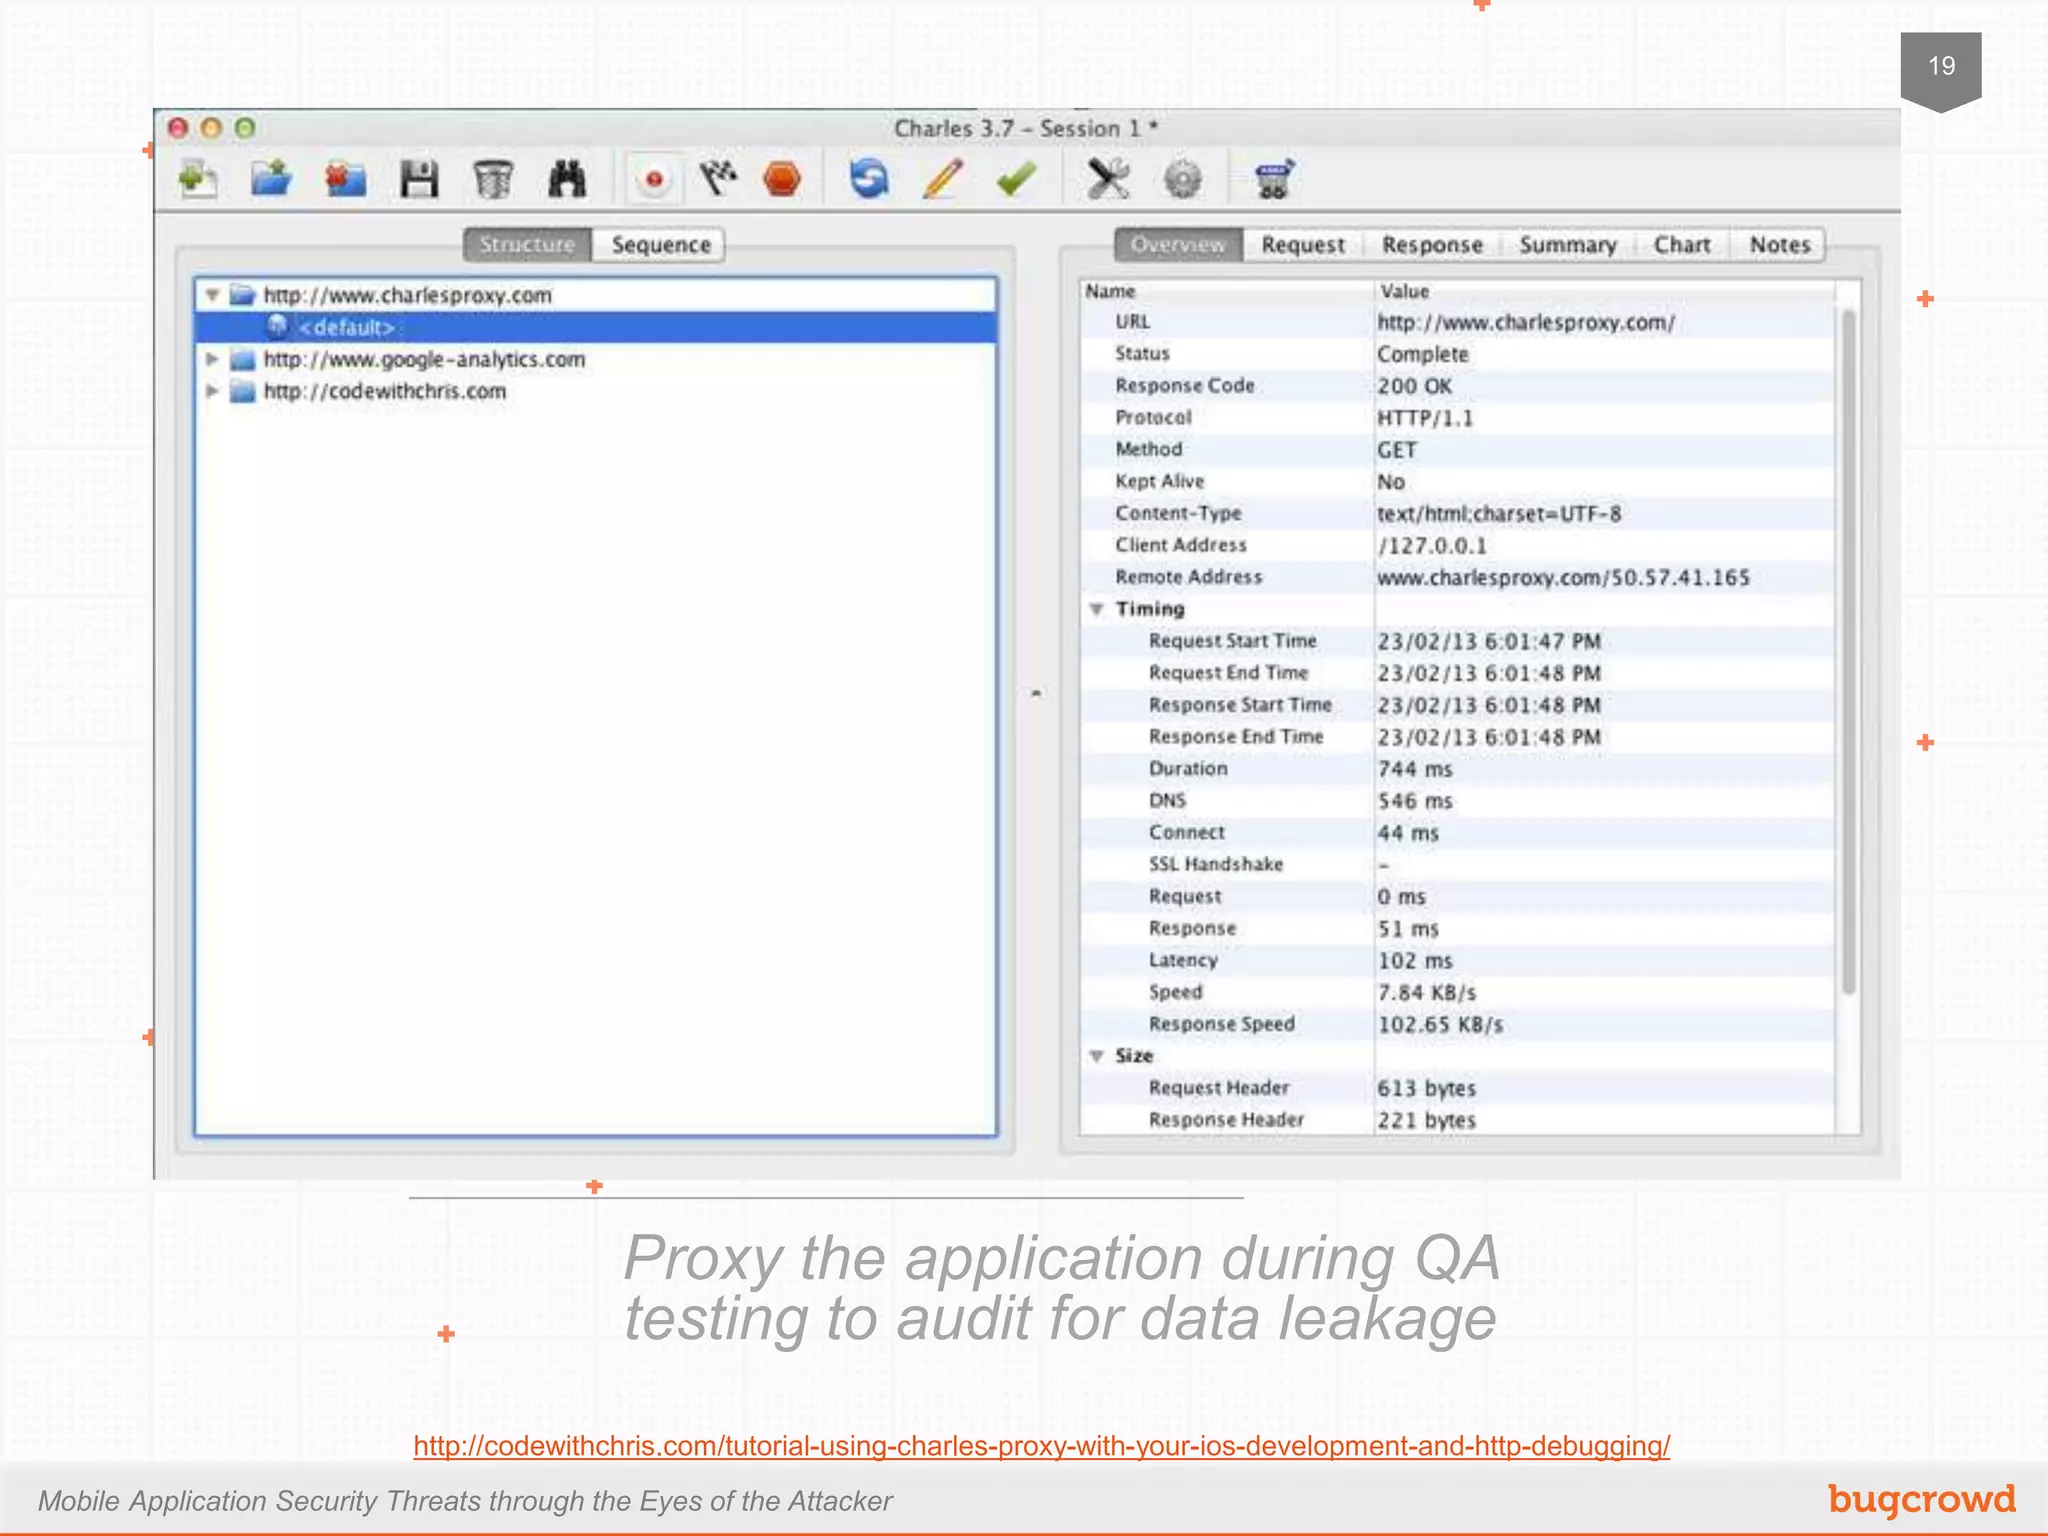This screenshot has height=1536, width=2048.
Task: Click the Find binoculars icon
Action: (567, 180)
